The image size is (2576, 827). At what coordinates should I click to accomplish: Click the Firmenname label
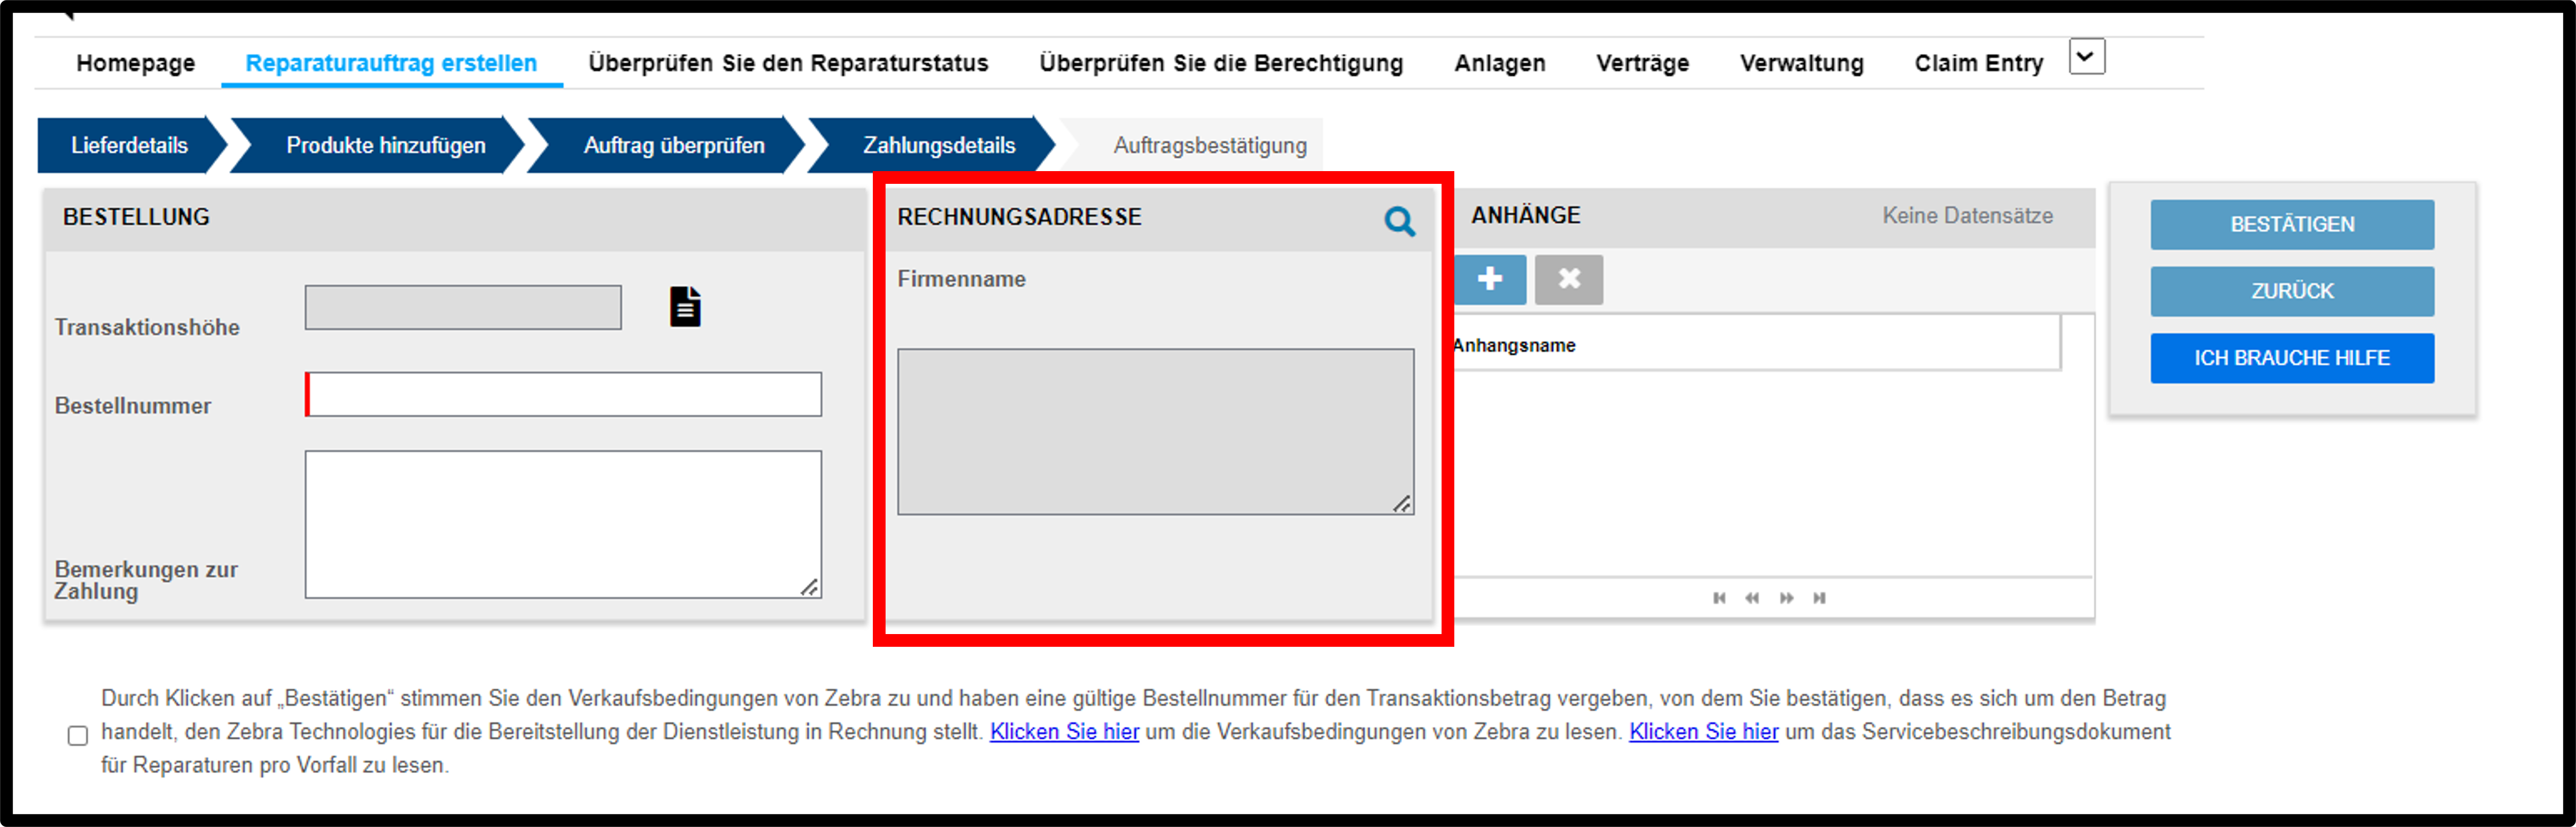[961, 279]
